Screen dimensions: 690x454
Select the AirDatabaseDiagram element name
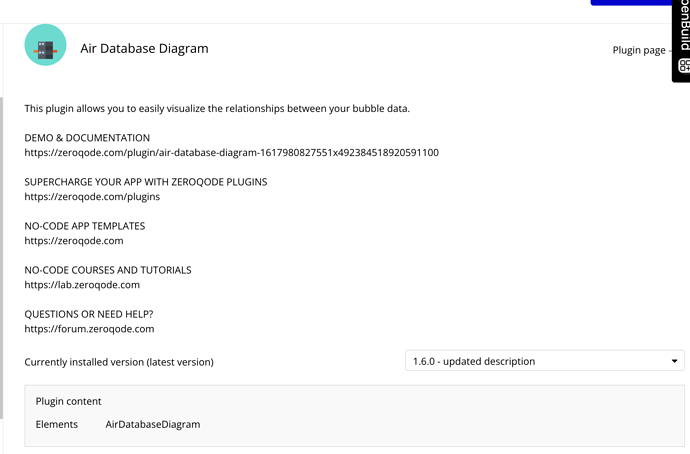pos(153,424)
